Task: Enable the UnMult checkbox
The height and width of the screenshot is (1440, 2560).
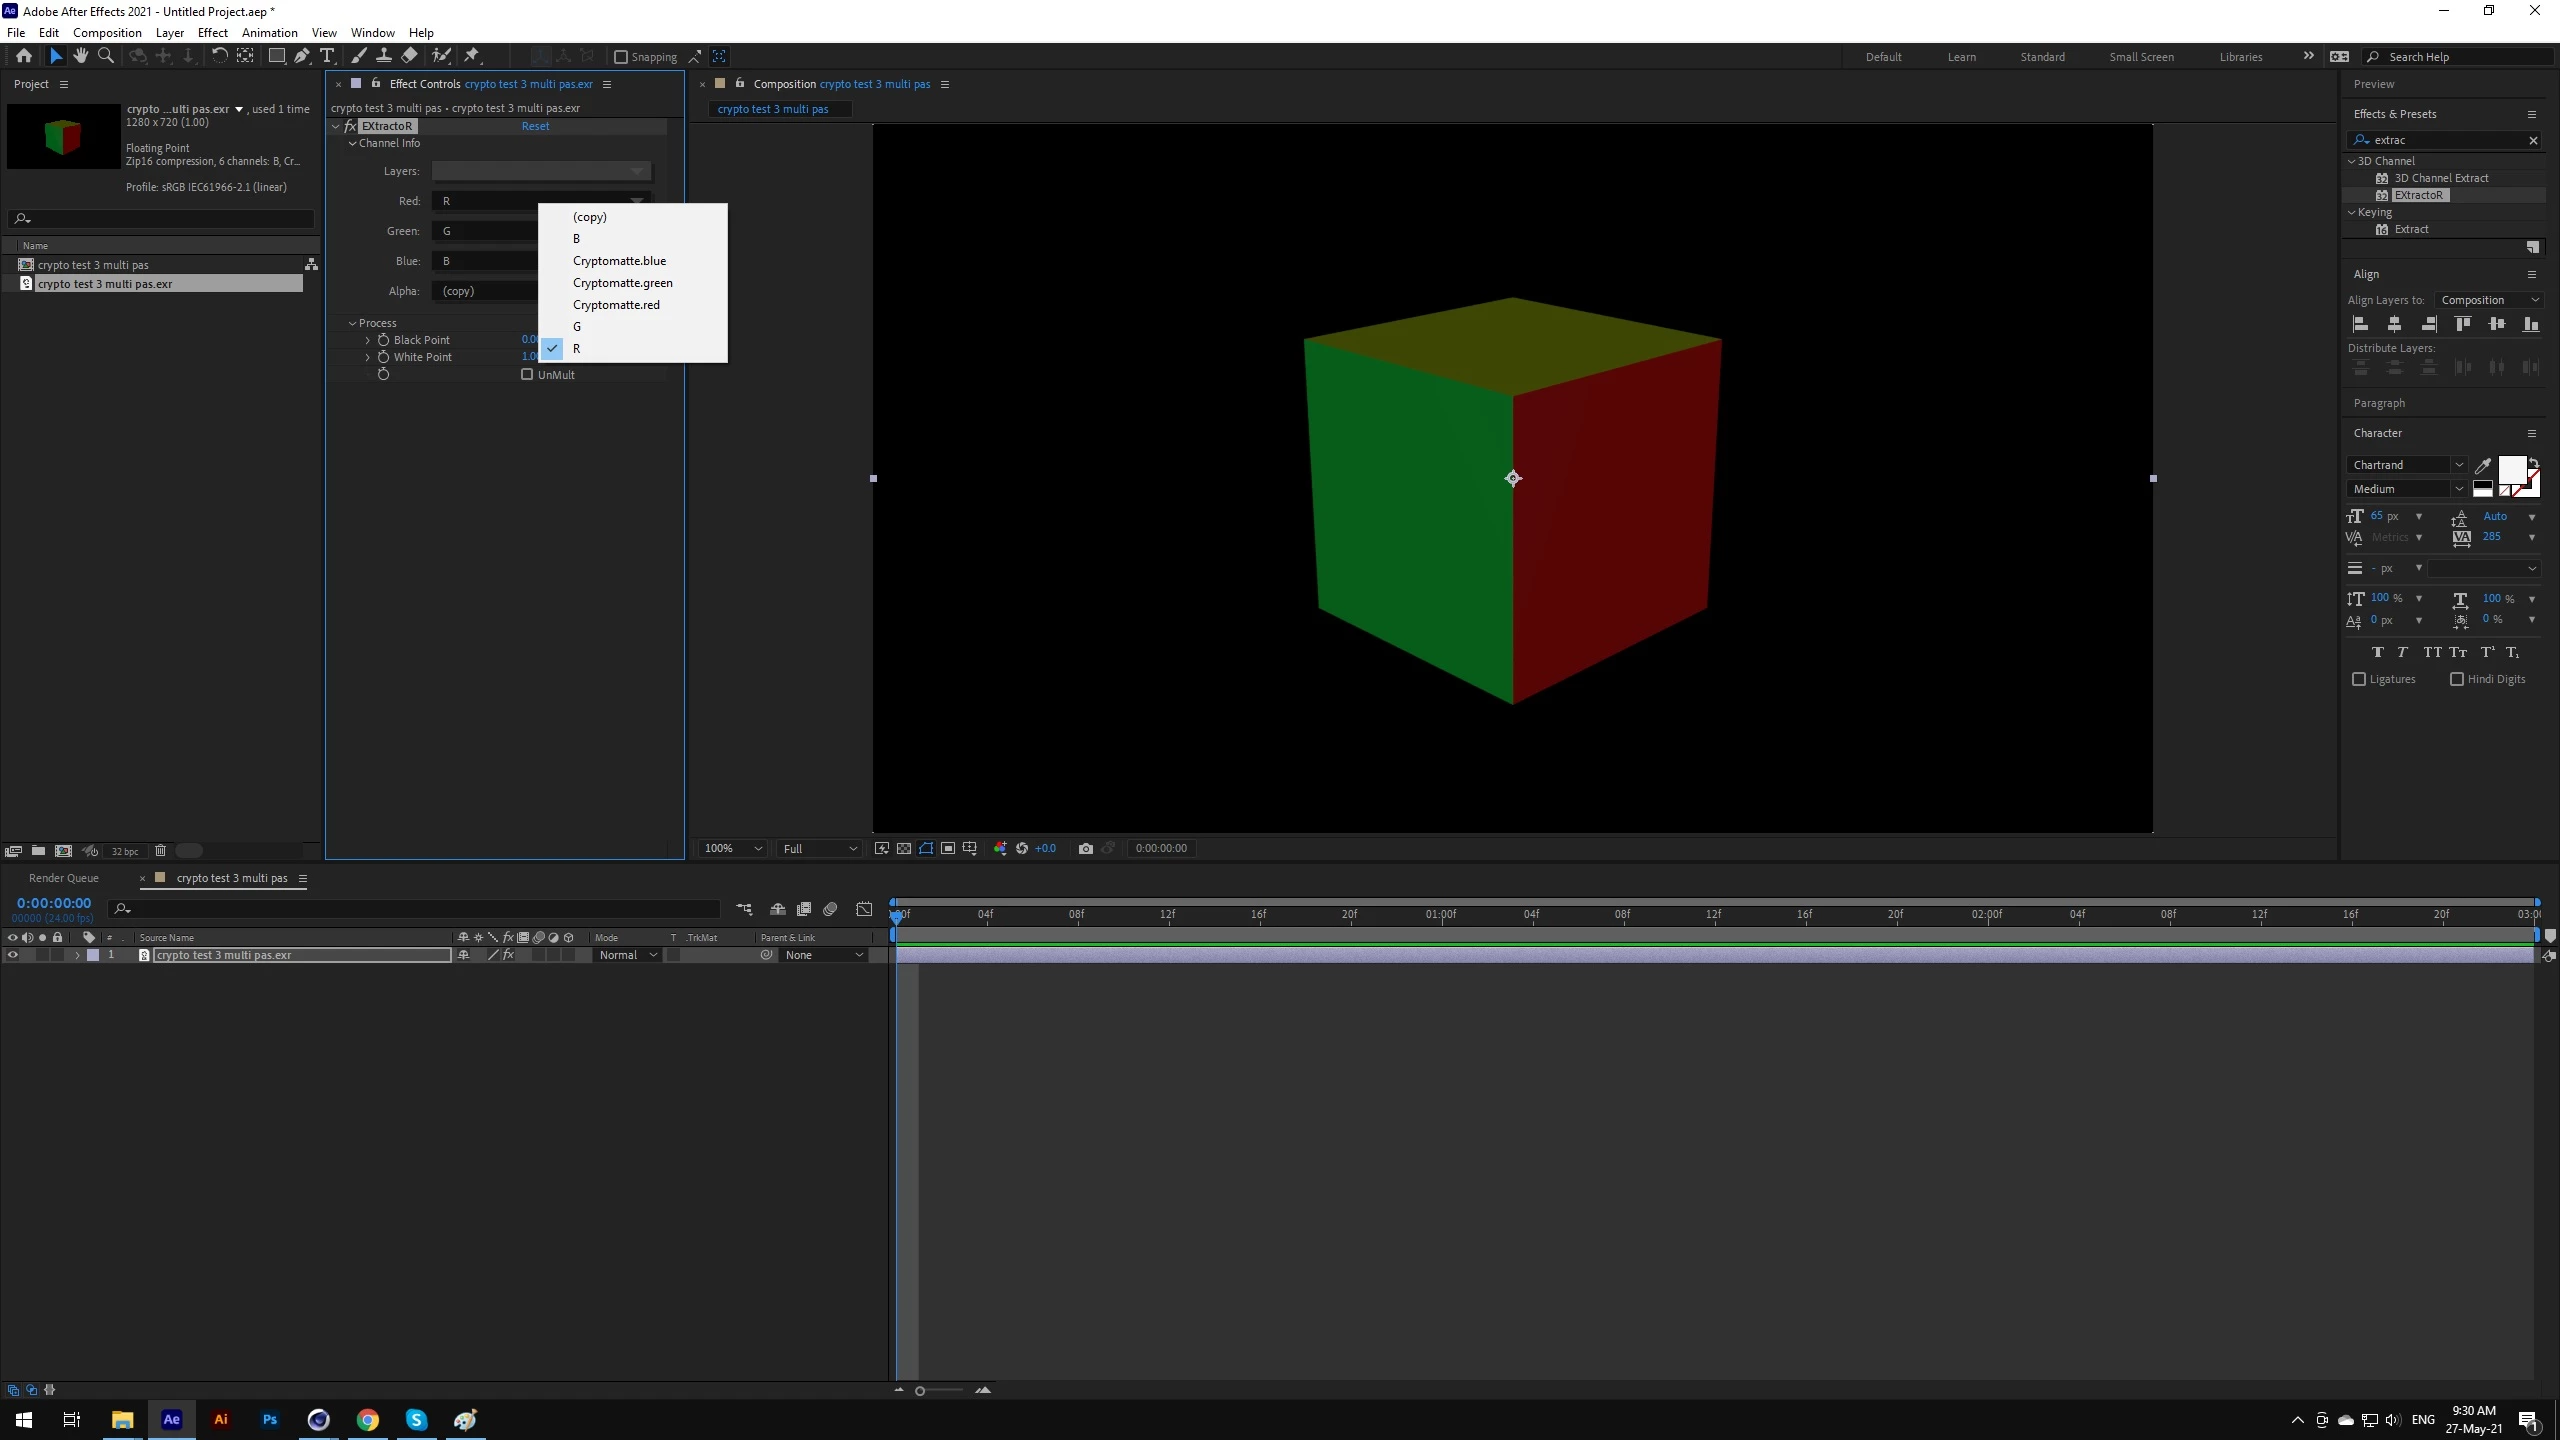Action: point(527,375)
